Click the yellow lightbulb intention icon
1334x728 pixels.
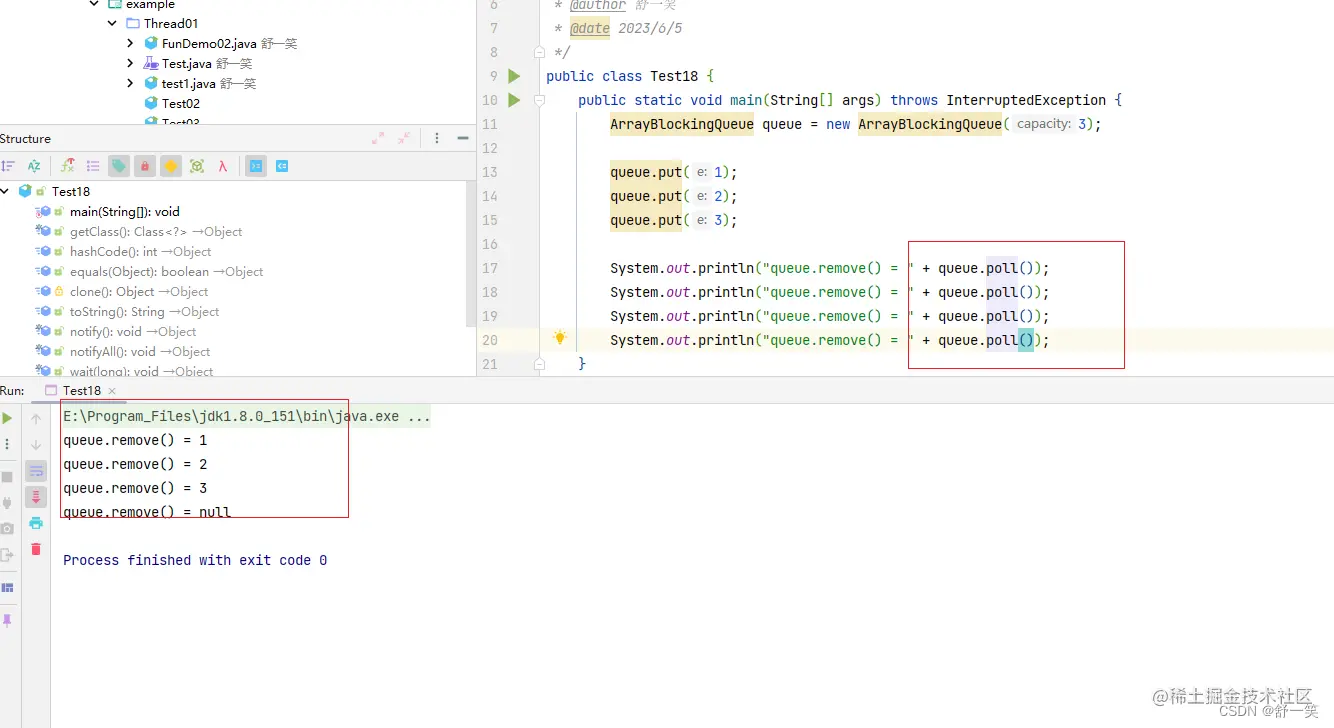click(560, 338)
